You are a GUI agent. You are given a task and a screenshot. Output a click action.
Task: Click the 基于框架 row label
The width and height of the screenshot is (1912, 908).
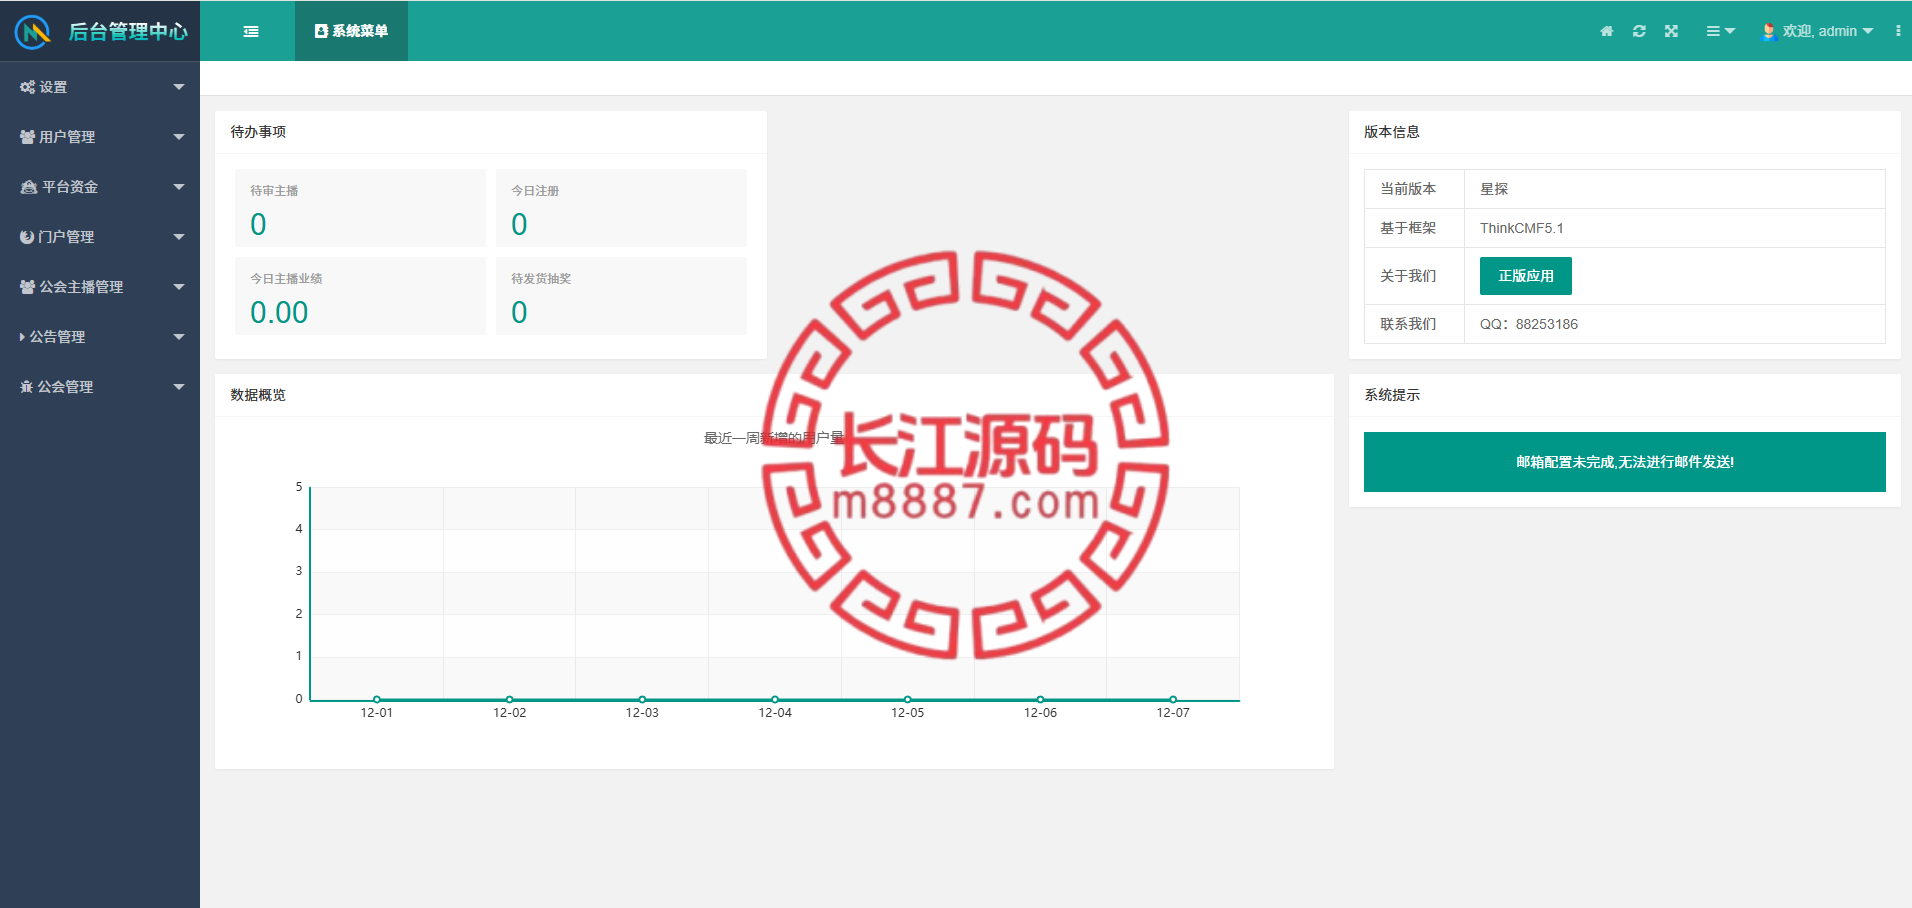[1408, 228]
